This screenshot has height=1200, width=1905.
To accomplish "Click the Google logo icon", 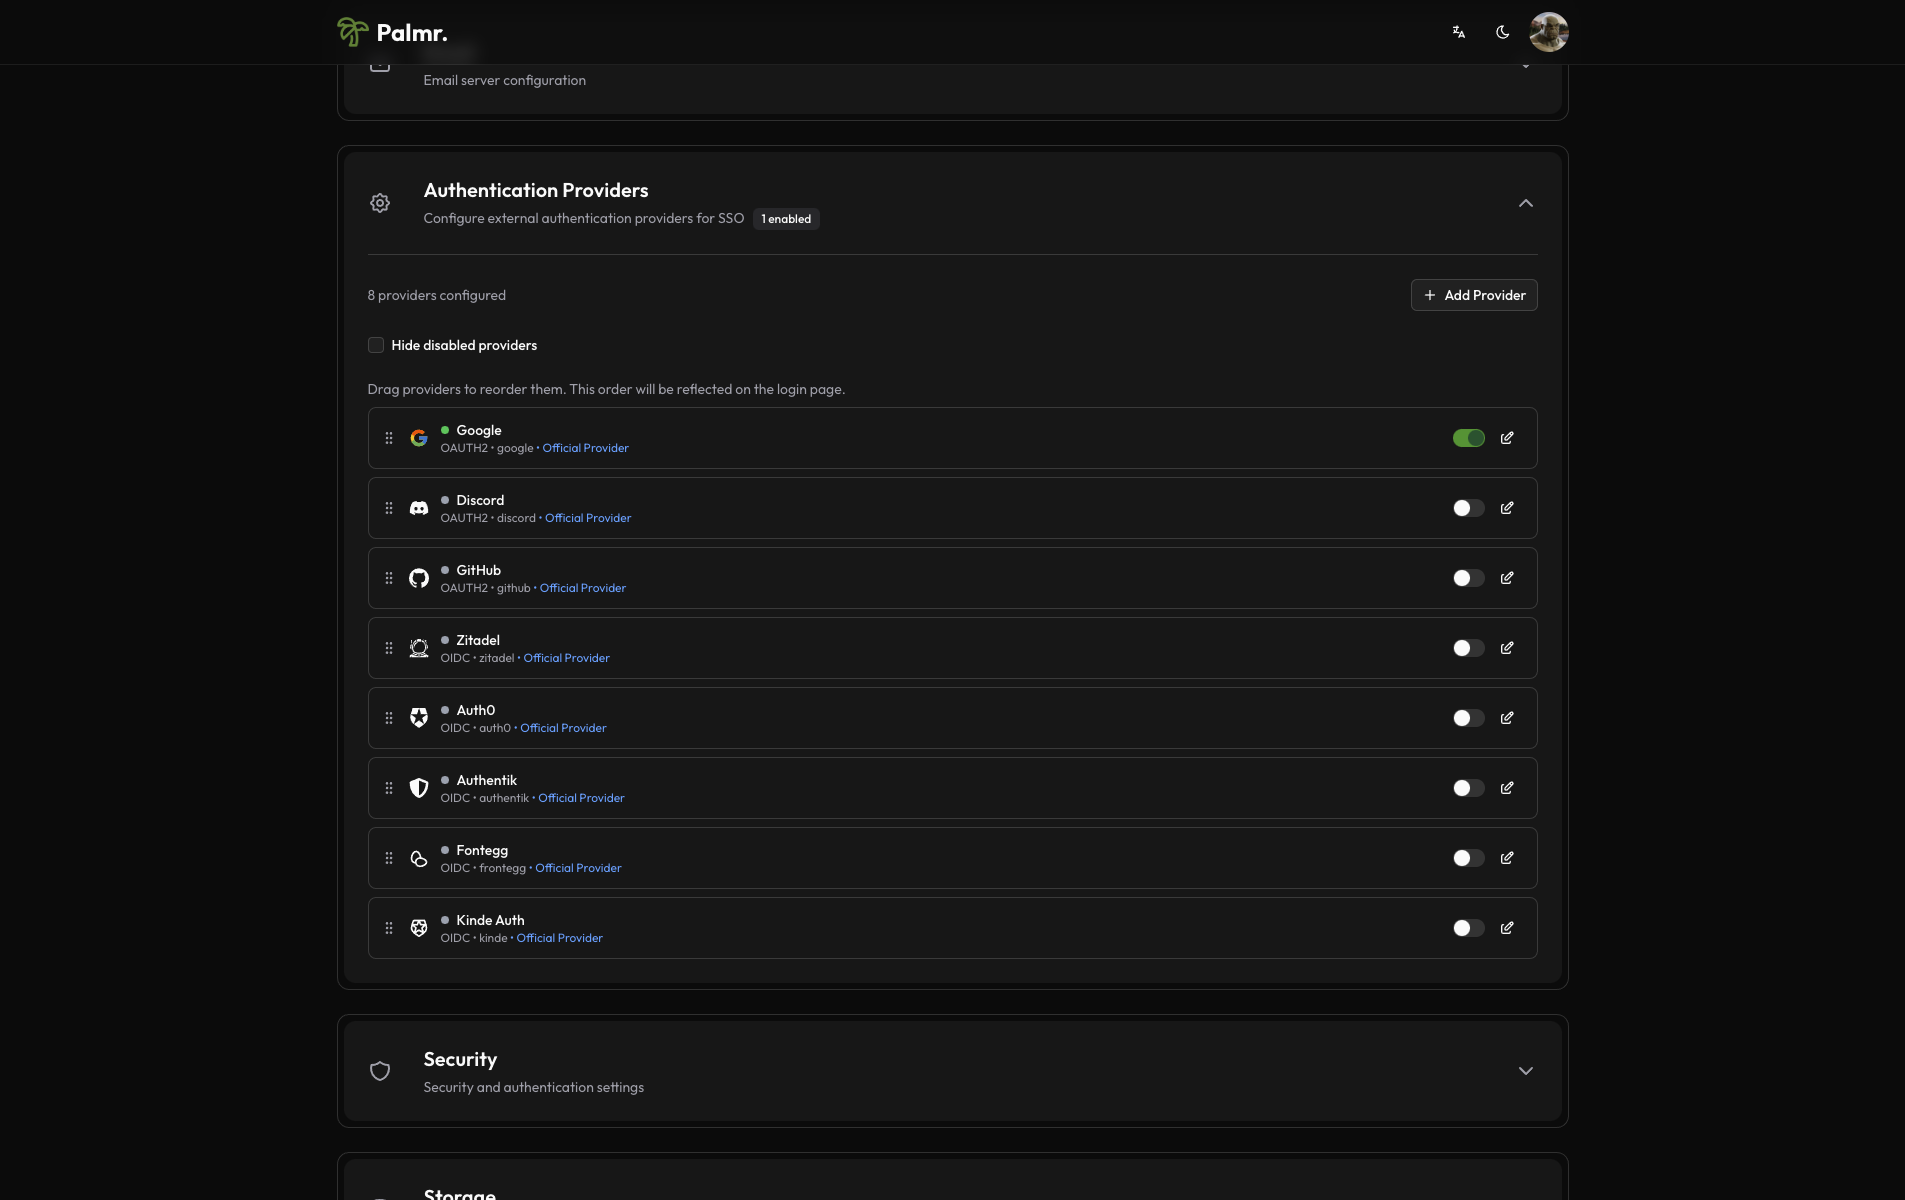I will (x=419, y=438).
